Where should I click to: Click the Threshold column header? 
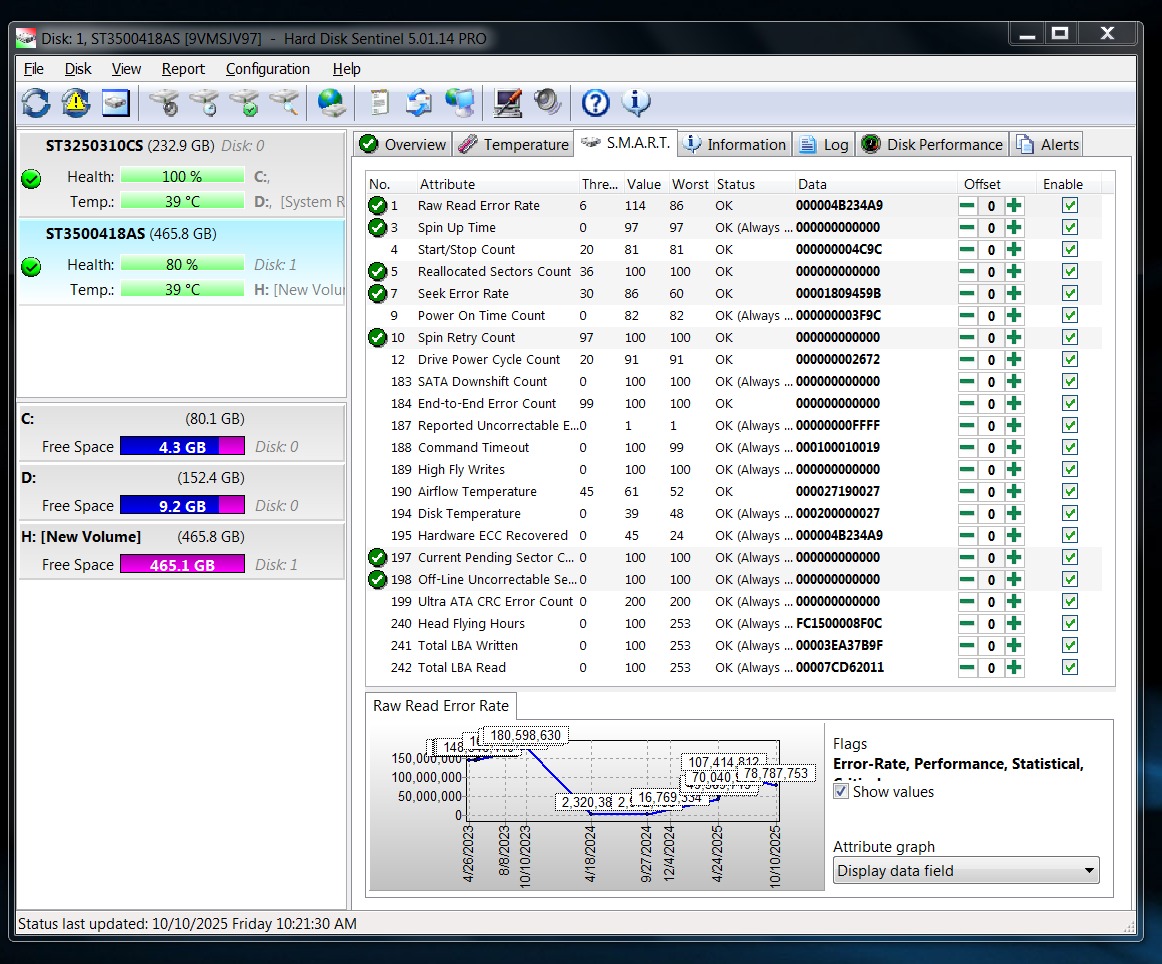[598, 184]
